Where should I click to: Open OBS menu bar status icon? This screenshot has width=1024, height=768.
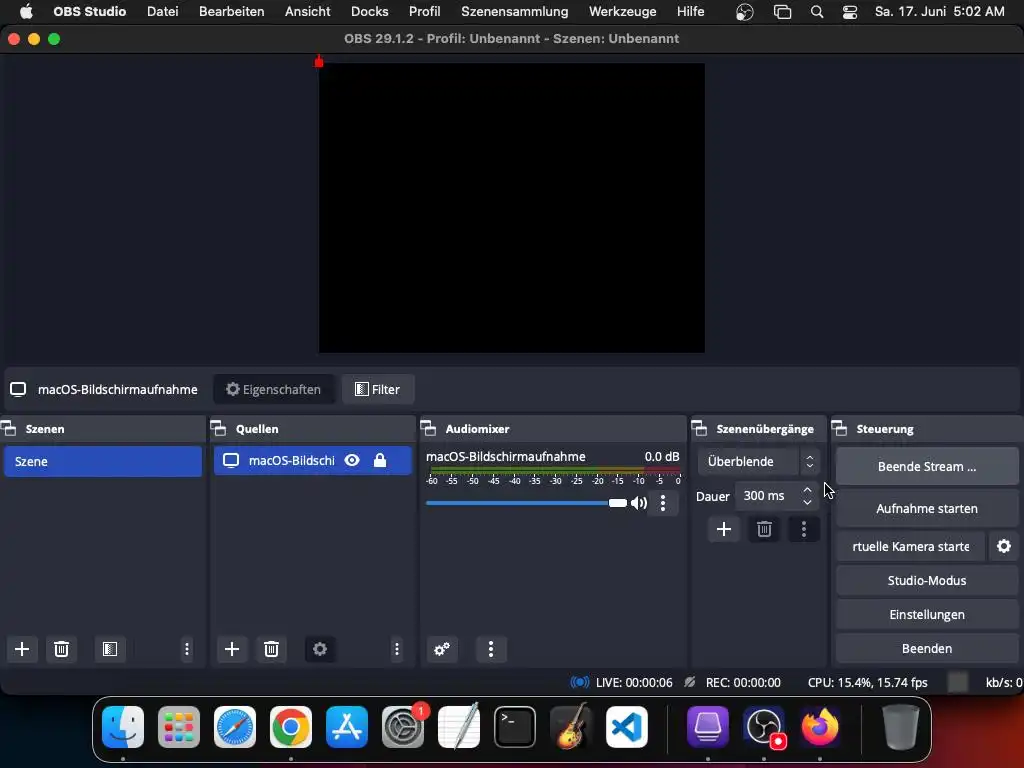tap(744, 12)
